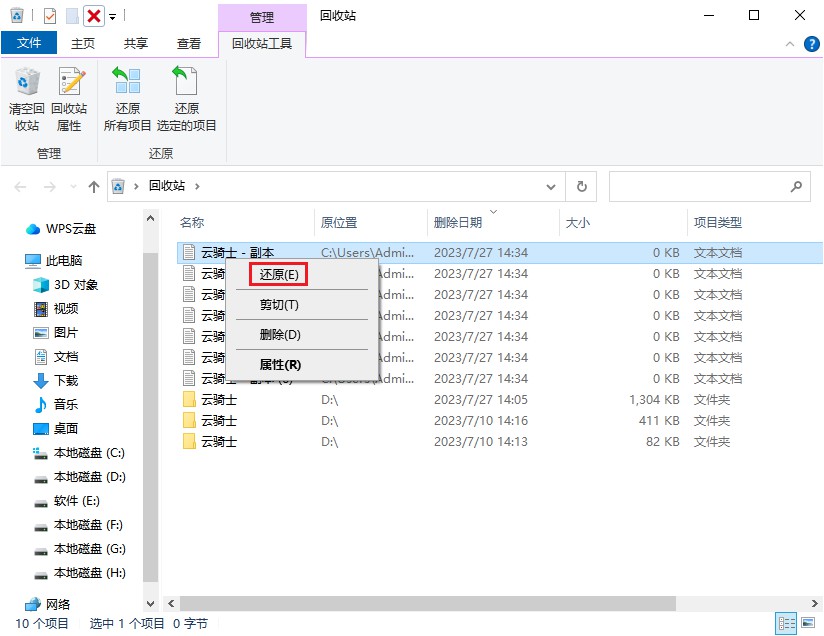Open the blue Help question mark
This screenshot has width=824, height=636.
point(812,43)
